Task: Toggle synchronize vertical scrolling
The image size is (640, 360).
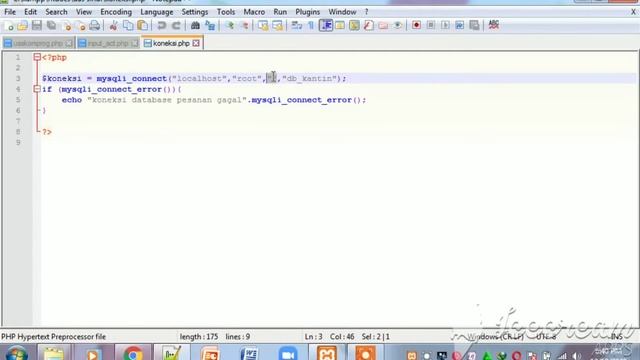Action: (x=263, y=26)
